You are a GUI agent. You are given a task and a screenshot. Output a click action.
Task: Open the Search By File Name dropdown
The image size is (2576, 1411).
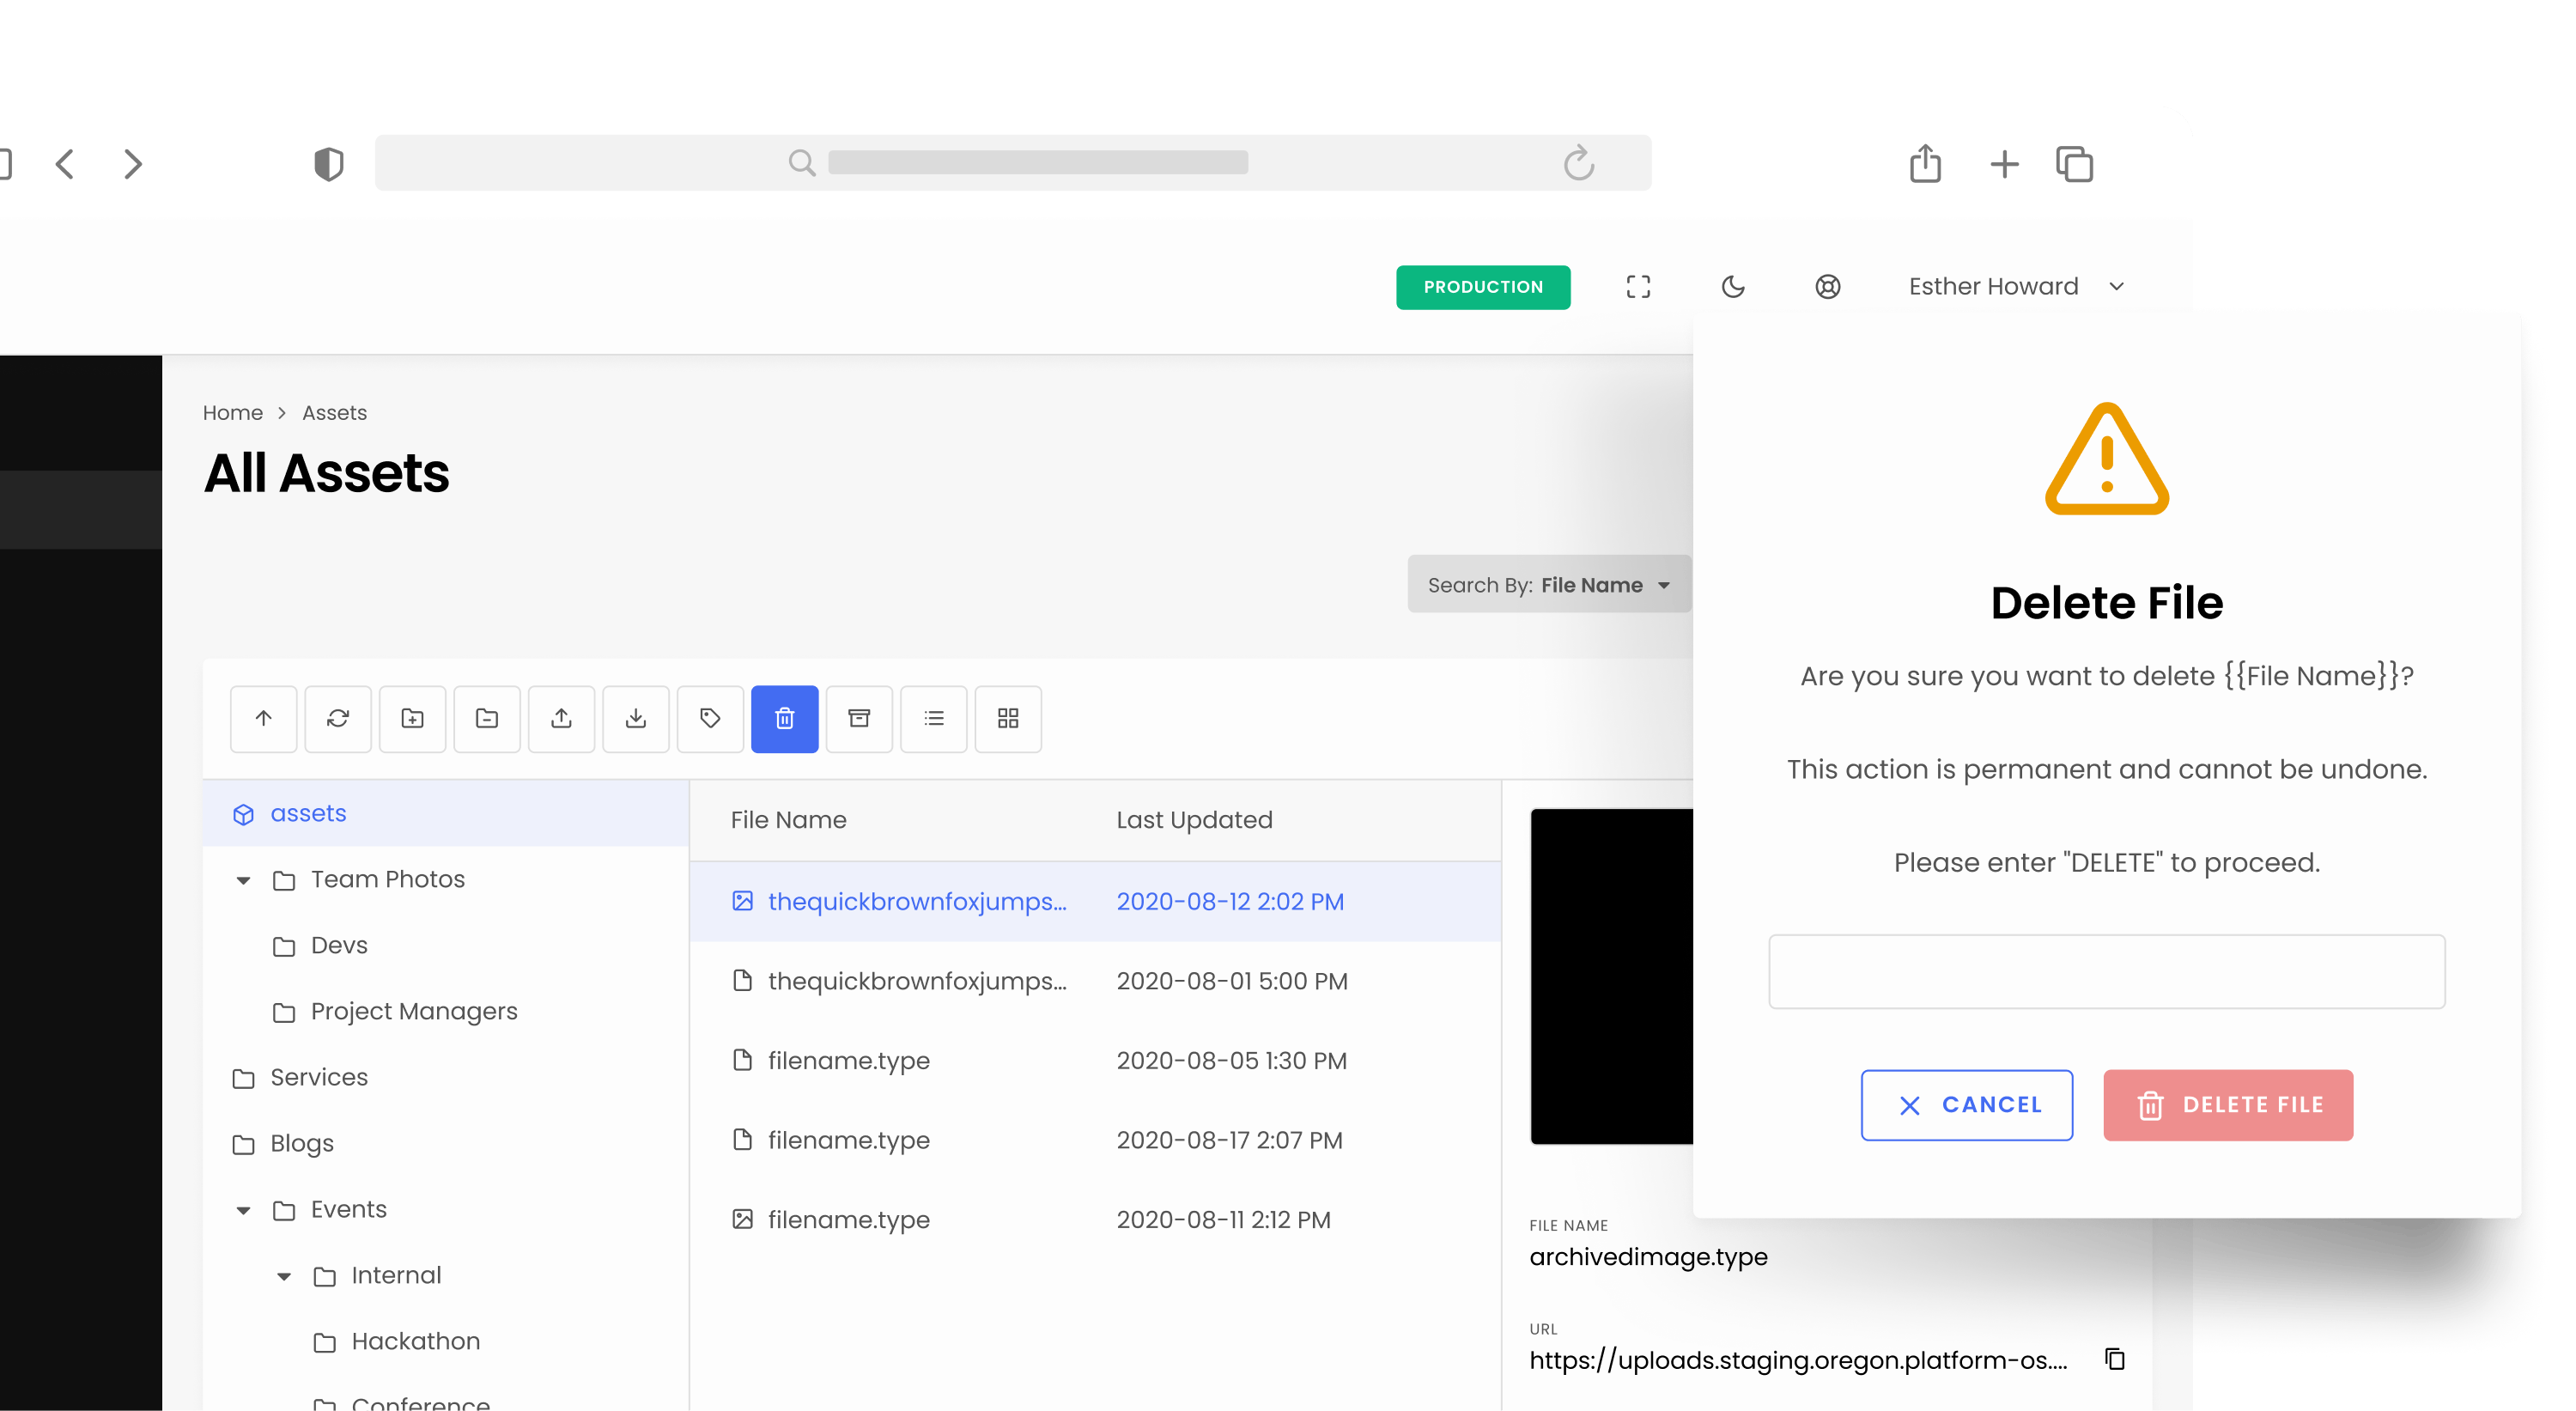[x=1548, y=585]
